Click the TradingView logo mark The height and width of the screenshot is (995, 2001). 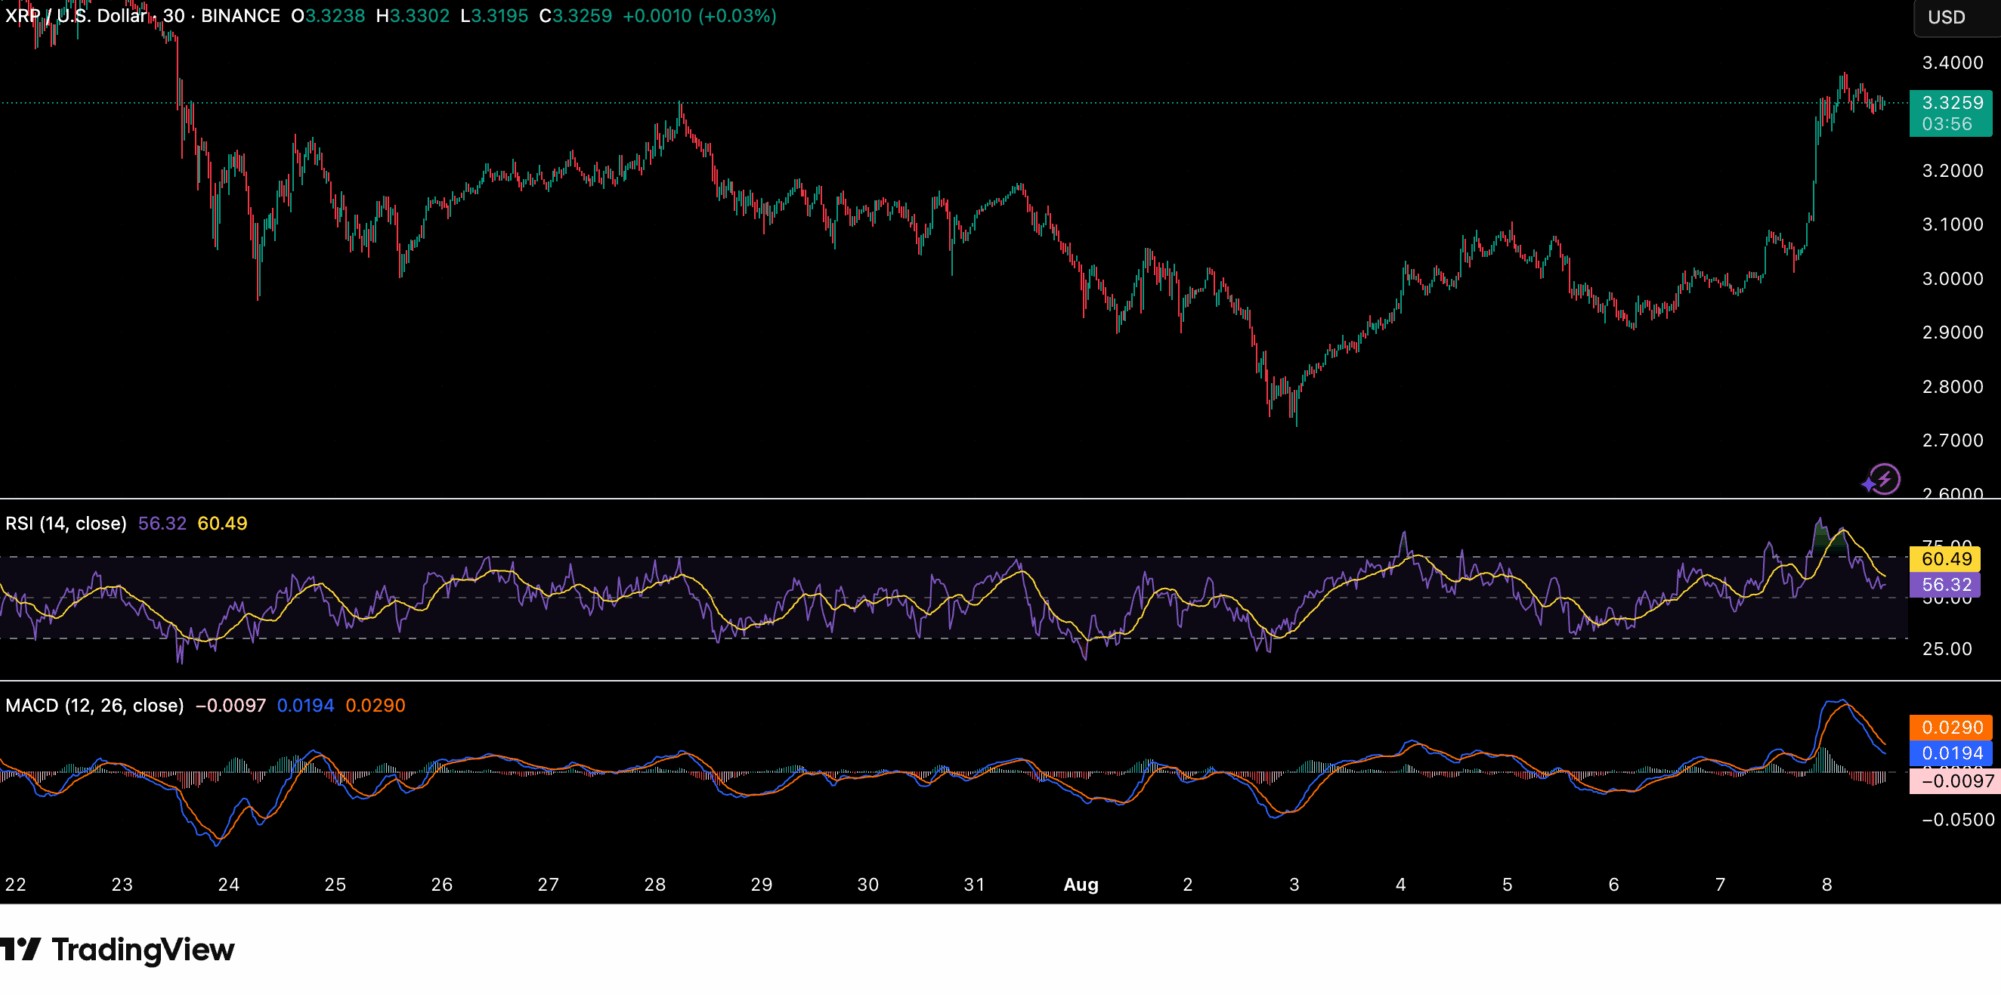(20, 949)
